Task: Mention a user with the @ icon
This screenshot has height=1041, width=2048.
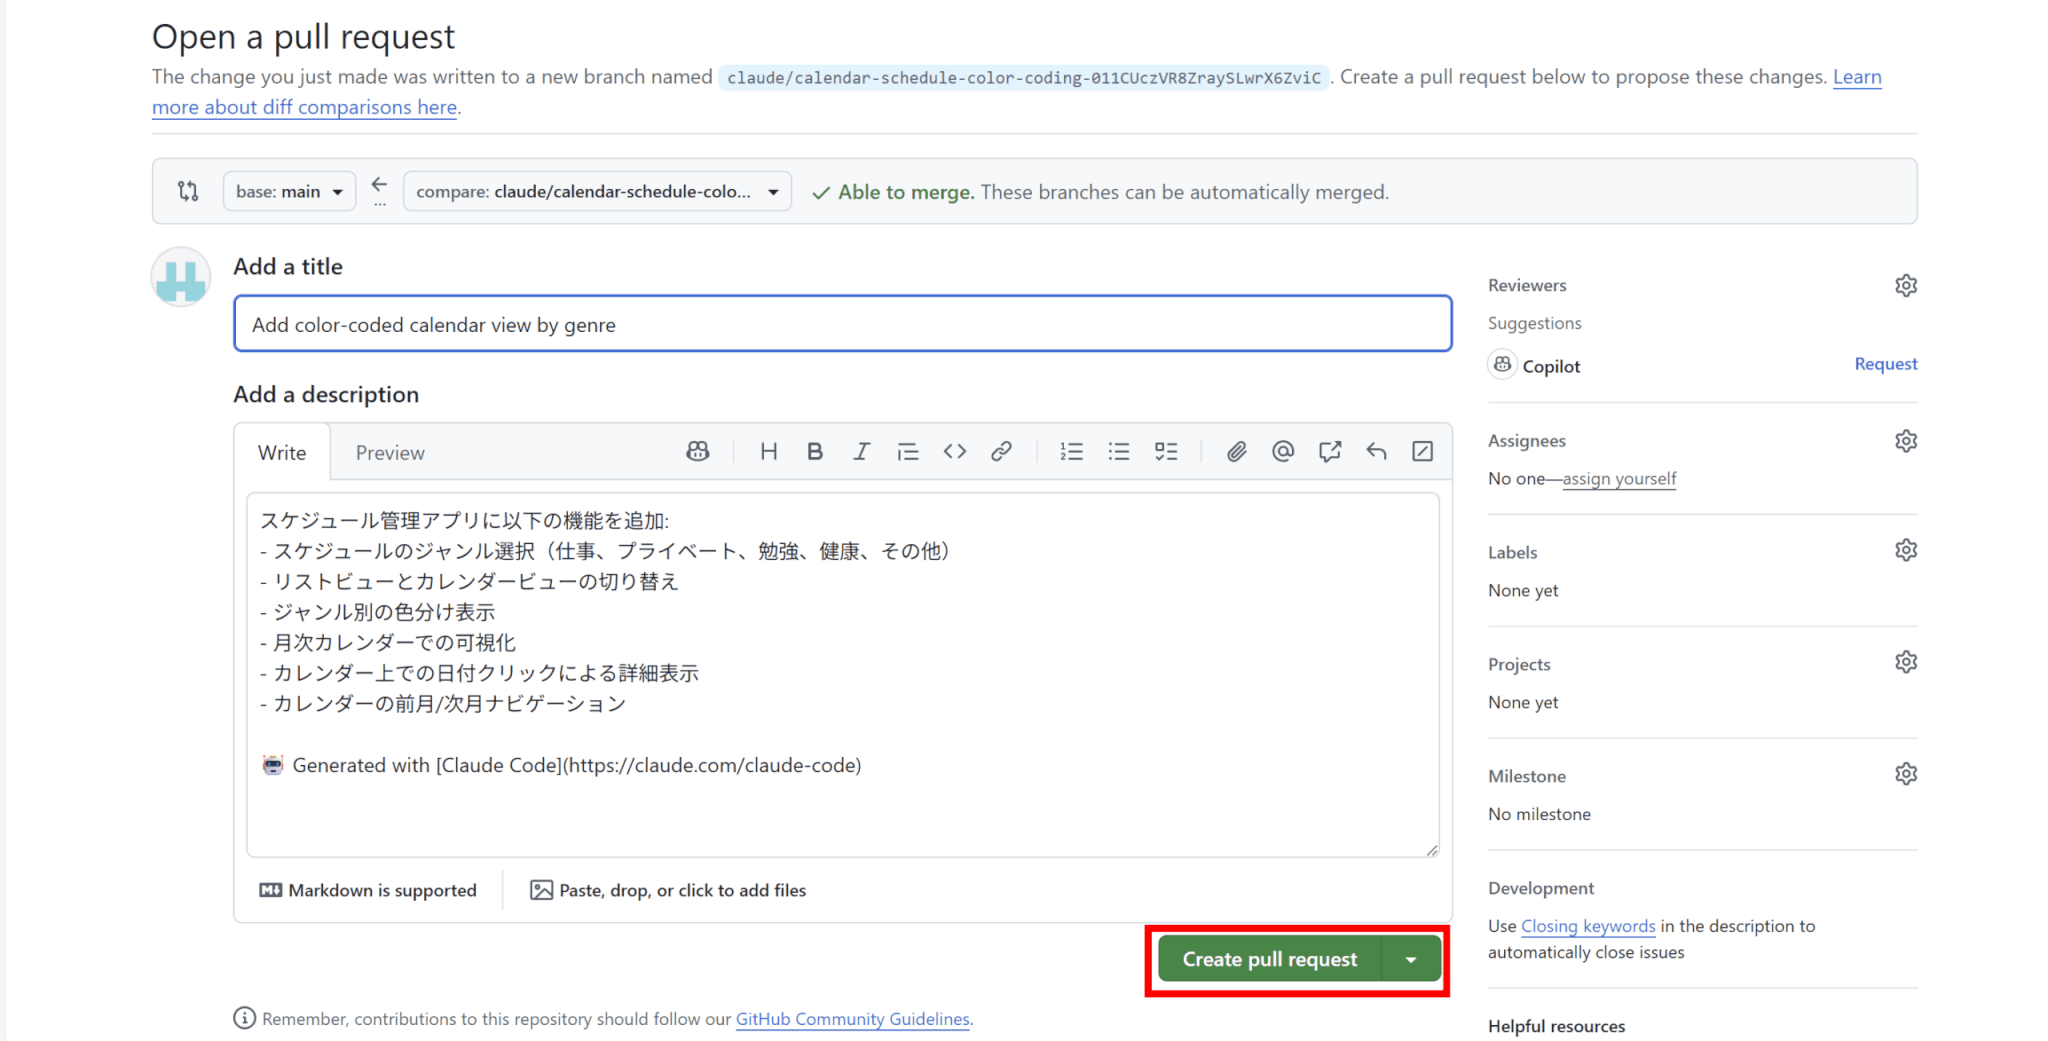Action: click(x=1282, y=452)
